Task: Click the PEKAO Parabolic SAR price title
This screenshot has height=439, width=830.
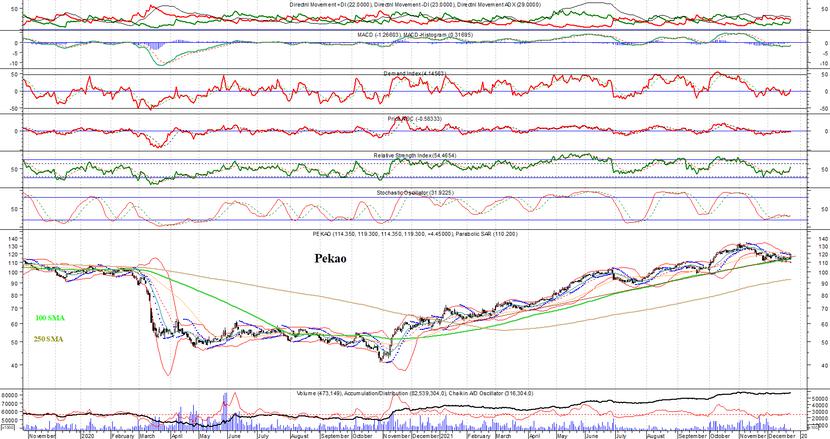Action: (416, 234)
